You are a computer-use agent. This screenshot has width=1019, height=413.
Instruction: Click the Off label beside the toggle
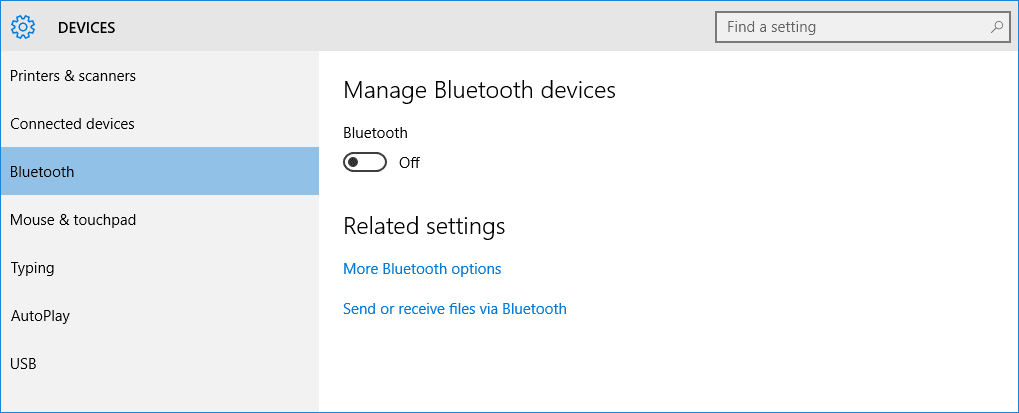tap(409, 163)
